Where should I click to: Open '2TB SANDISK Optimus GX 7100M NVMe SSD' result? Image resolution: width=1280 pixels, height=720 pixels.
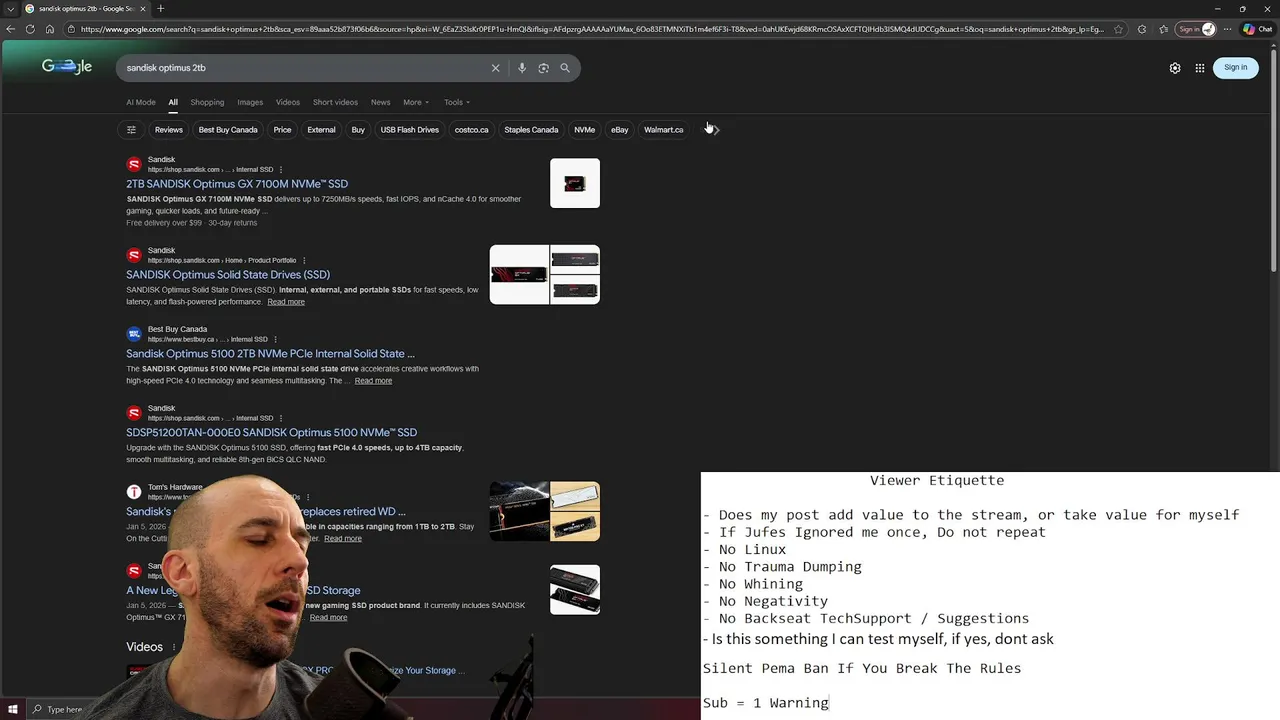tap(237, 184)
